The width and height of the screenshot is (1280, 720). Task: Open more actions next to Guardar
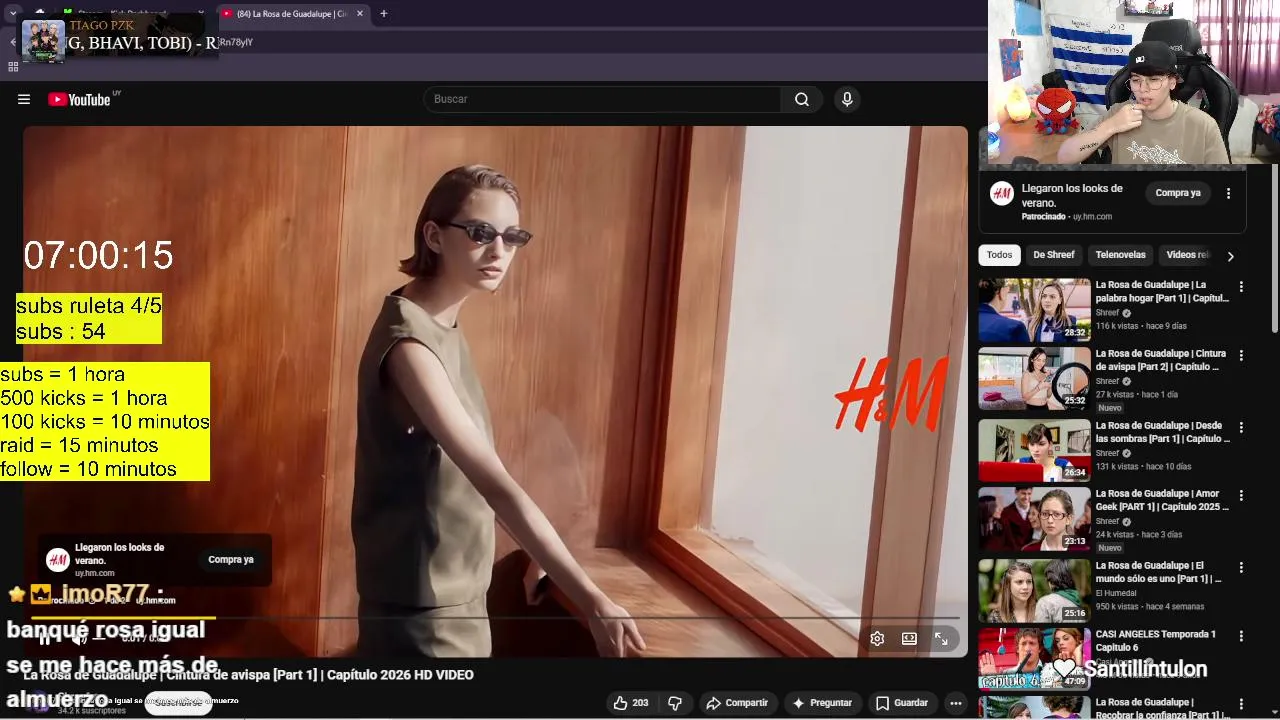click(956, 703)
